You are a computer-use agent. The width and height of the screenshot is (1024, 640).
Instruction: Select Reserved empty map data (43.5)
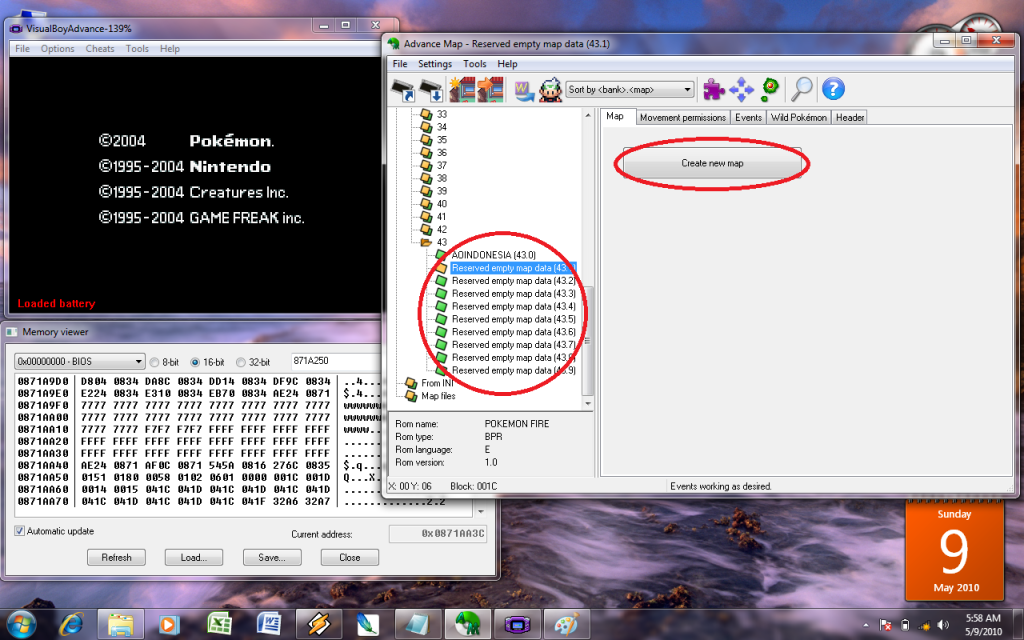(x=513, y=319)
